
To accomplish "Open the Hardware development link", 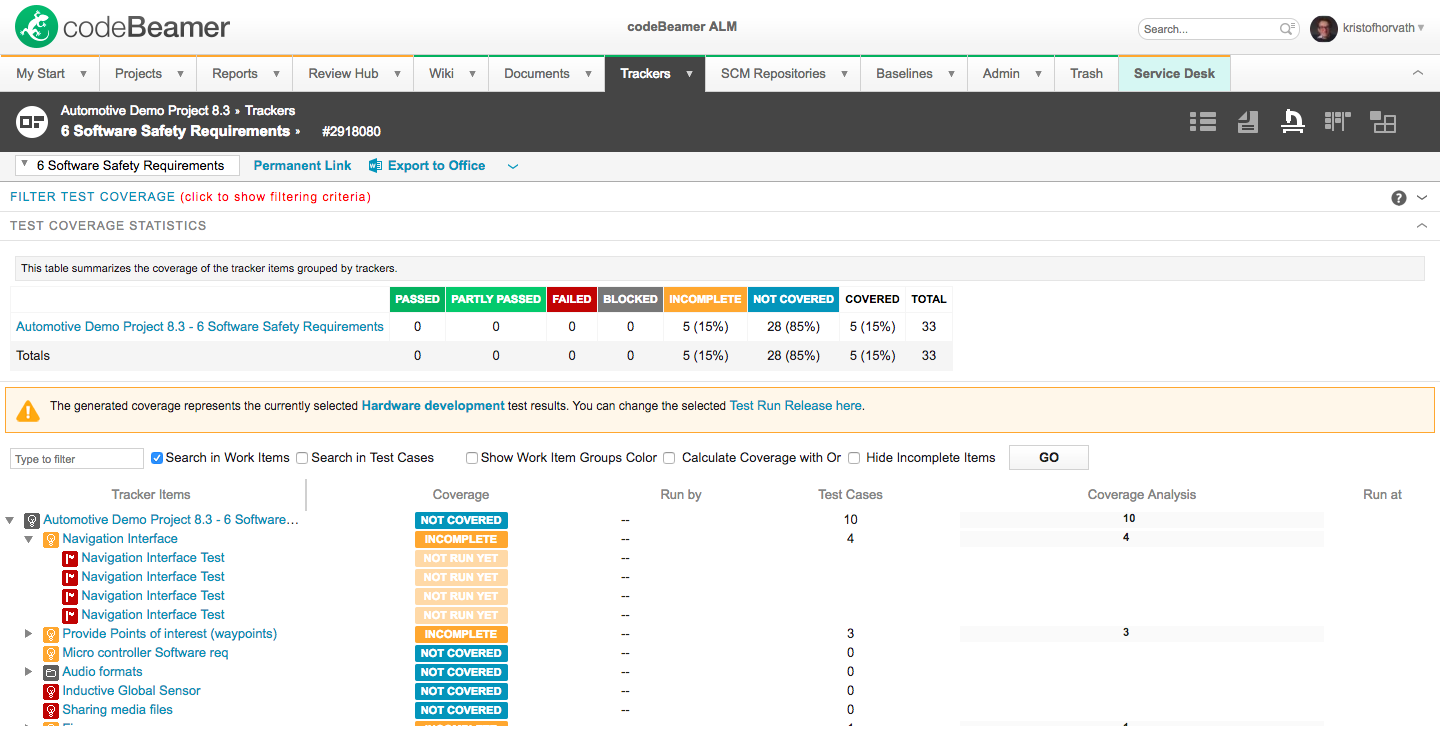I will tap(433, 406).
